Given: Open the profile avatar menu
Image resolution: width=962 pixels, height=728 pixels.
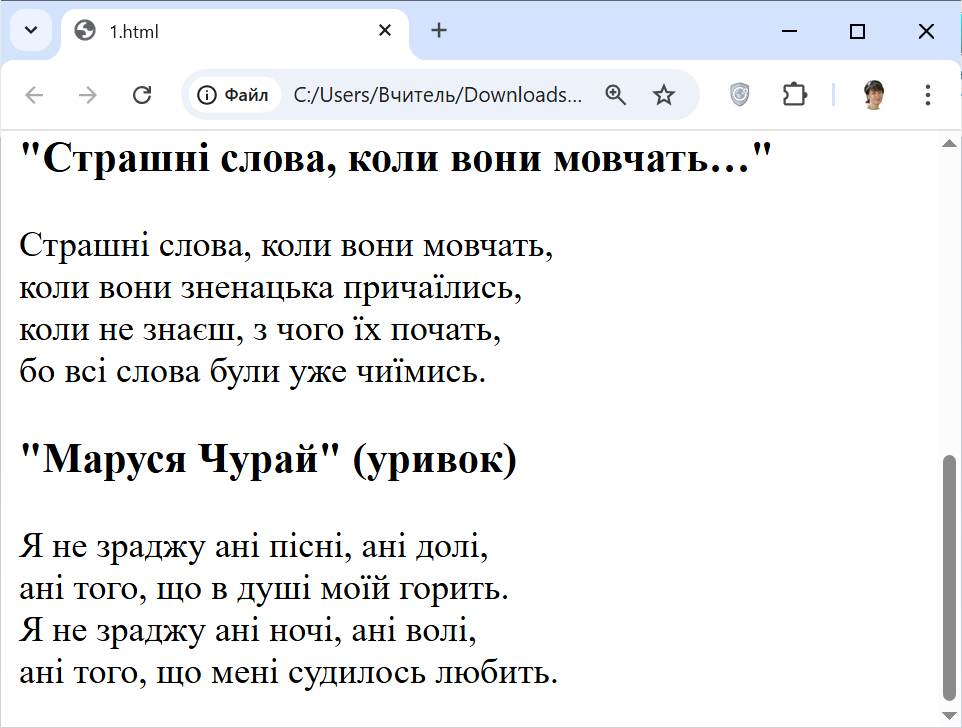Looking at the screenshot, I should [874, 95].
